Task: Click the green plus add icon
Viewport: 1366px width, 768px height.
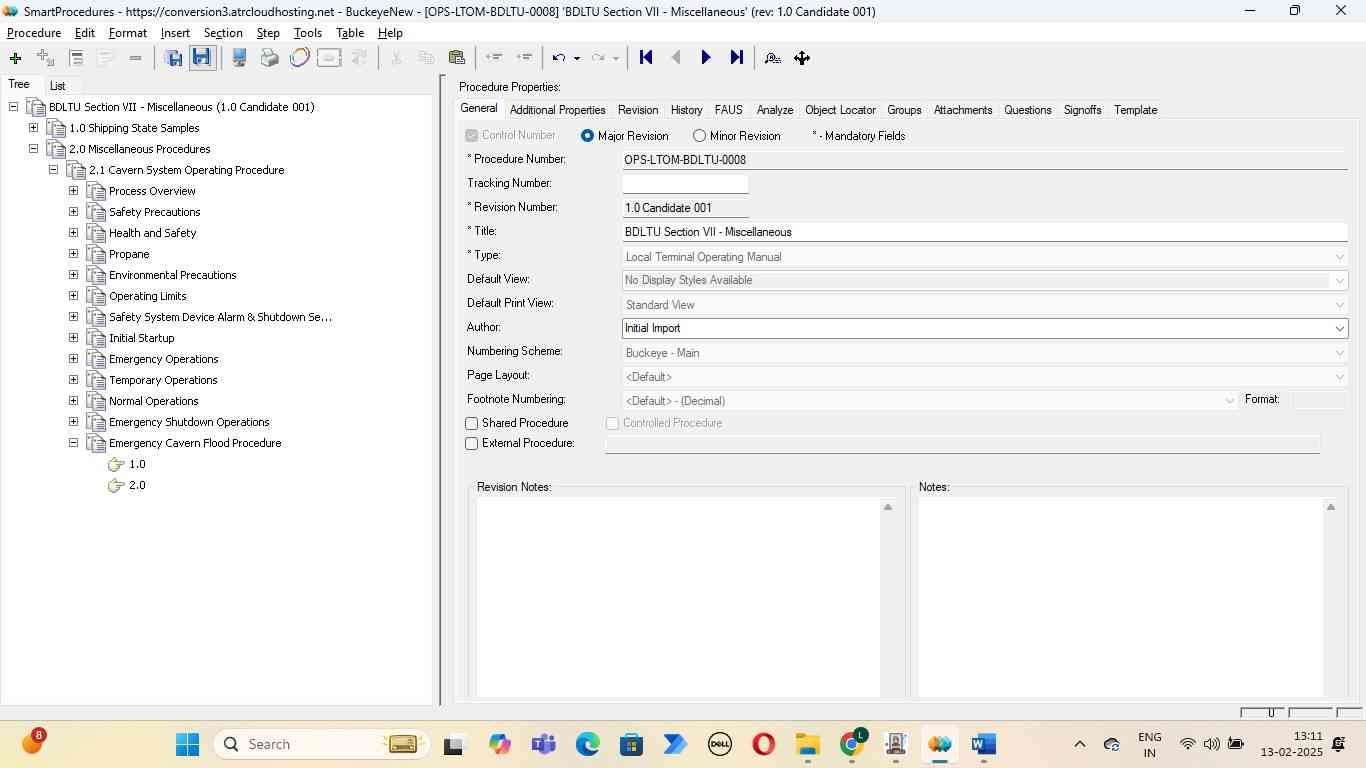Action: [x=15, y=58]
